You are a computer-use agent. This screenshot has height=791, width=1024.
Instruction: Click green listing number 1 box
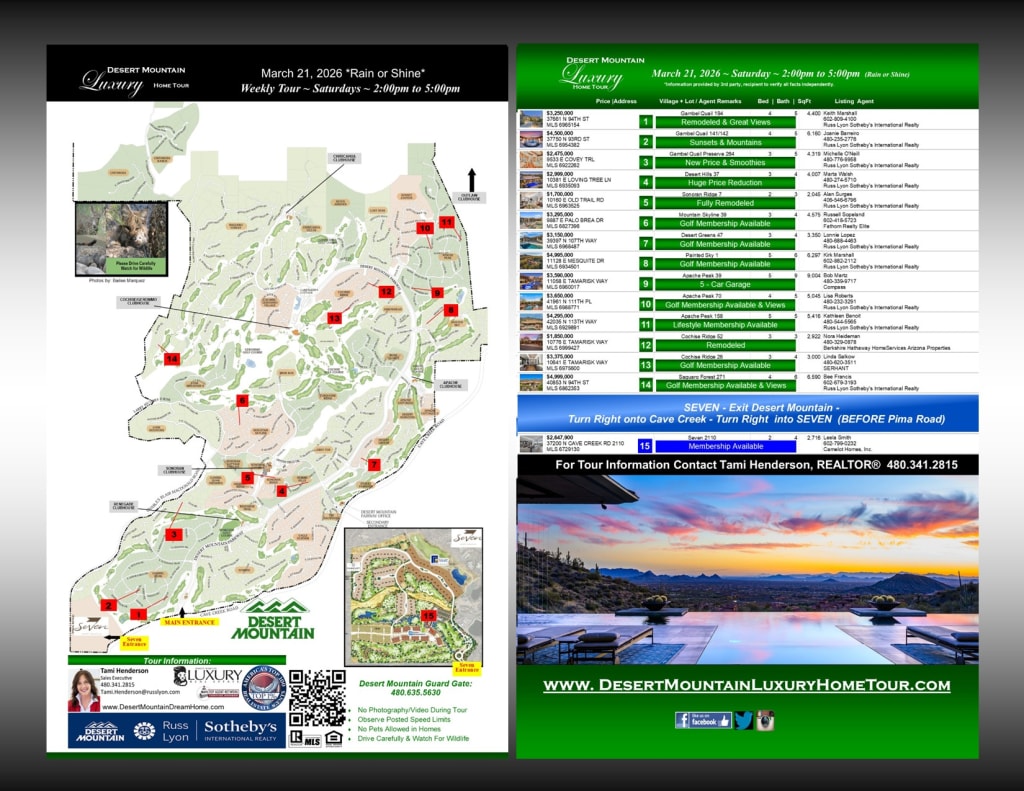(x=646, y=121)
